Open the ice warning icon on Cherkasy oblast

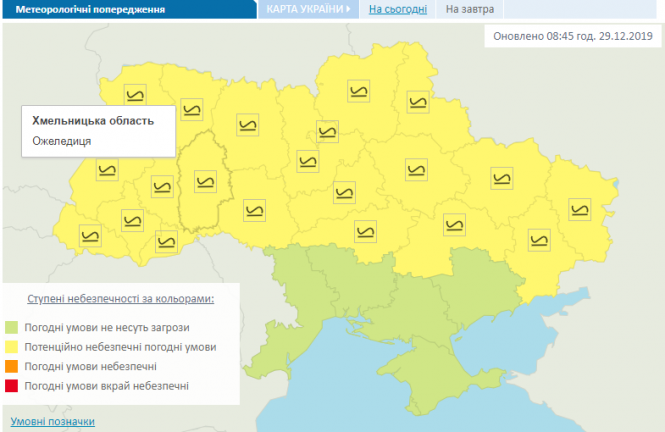coord(344,193)
